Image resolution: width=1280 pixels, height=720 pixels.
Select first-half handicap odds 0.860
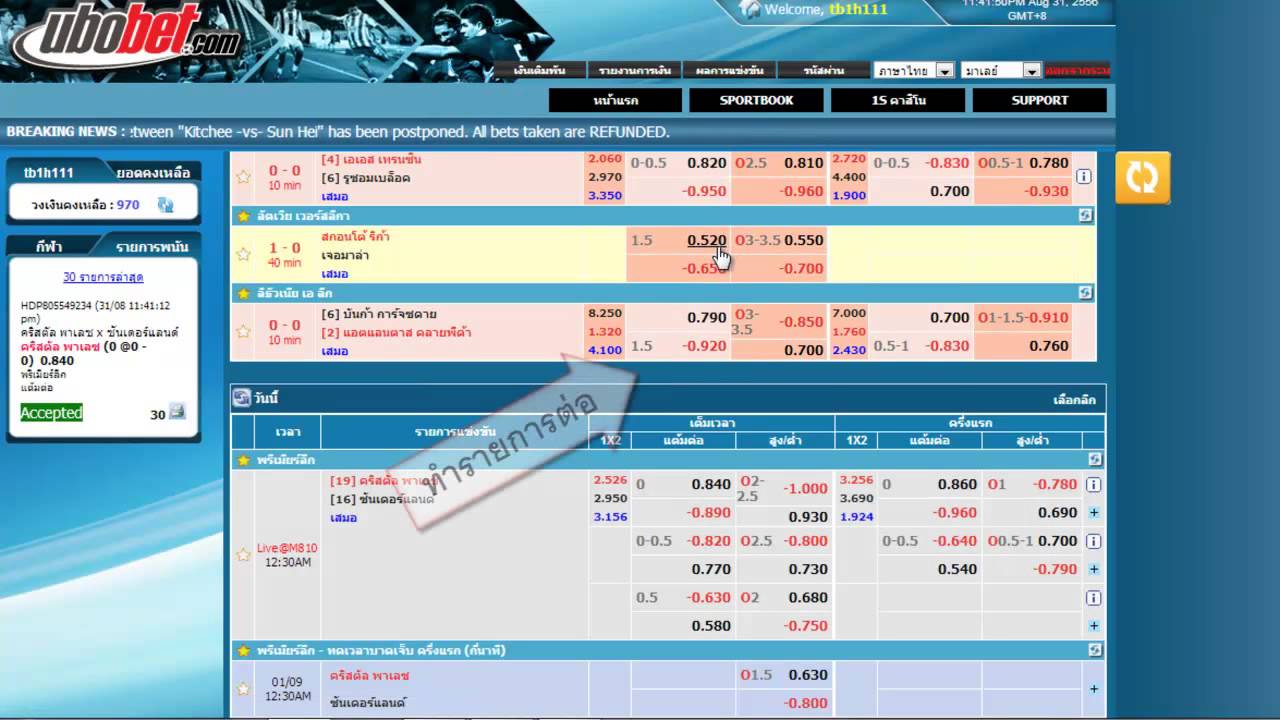click(957, 484)
